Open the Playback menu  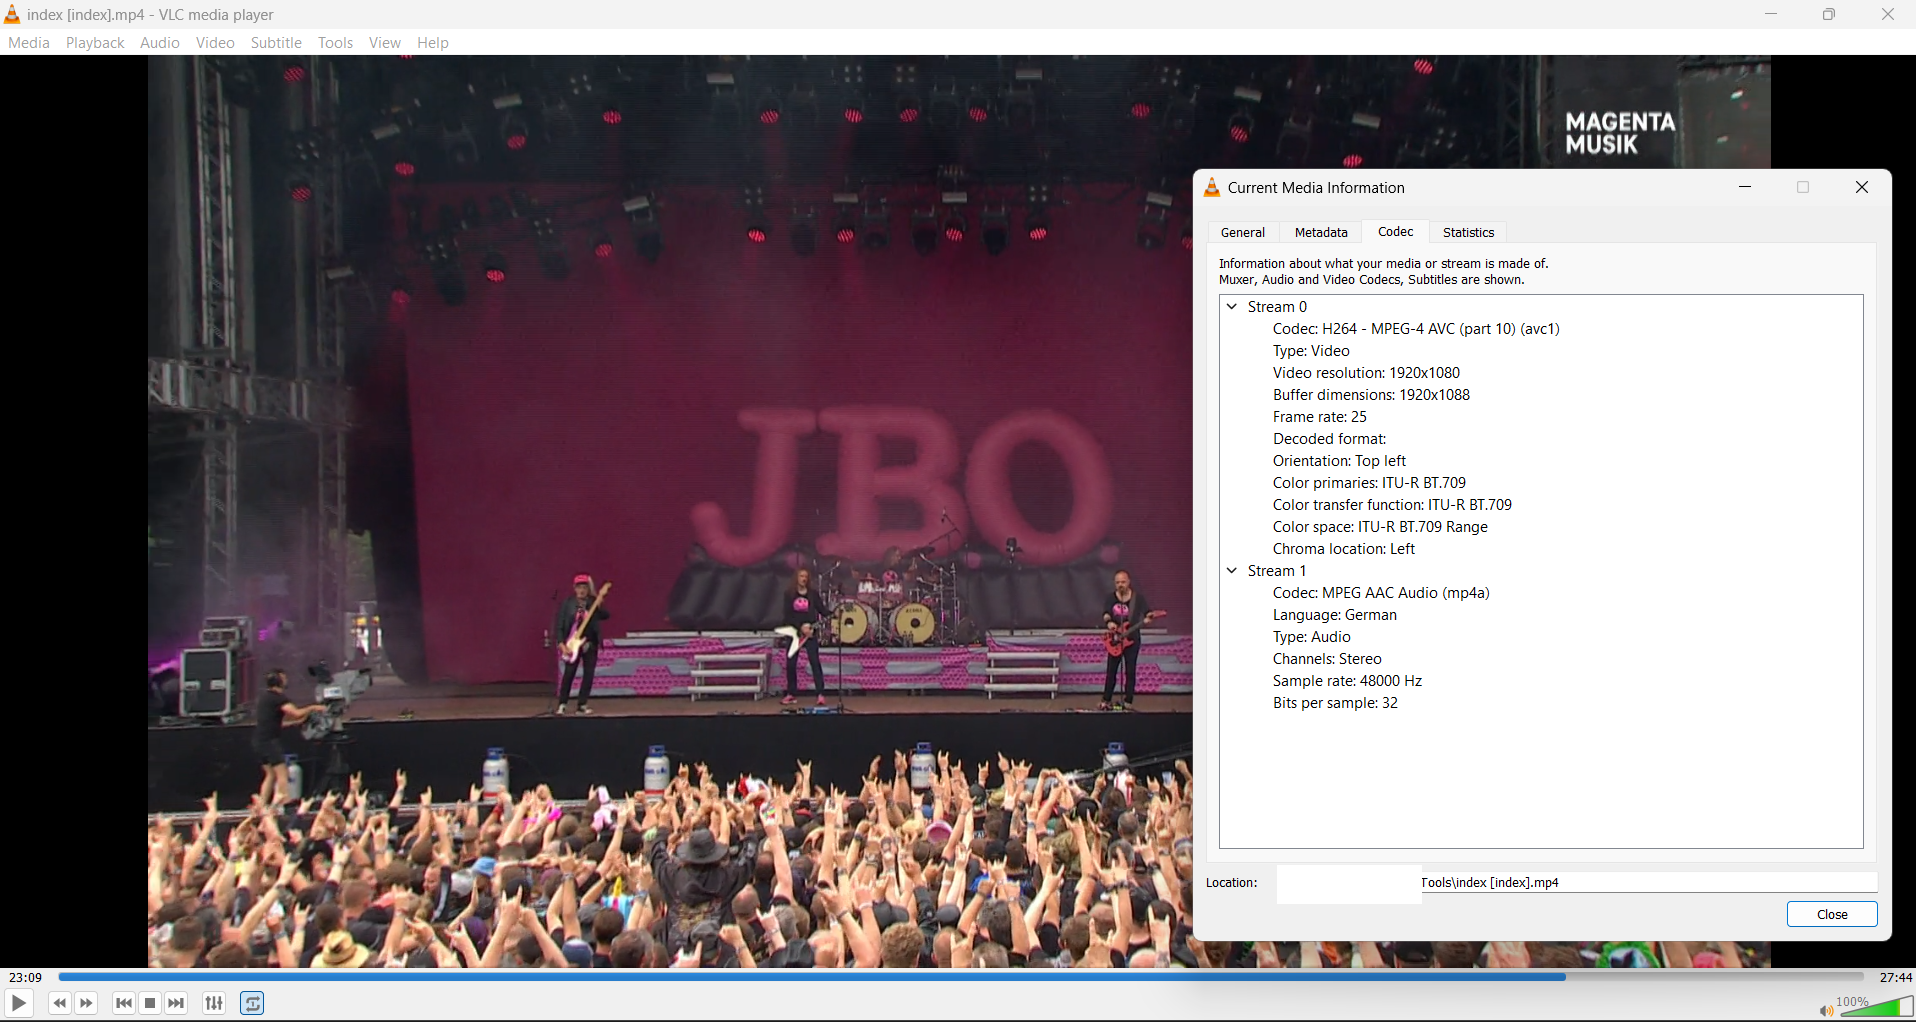tap(96, 43)
